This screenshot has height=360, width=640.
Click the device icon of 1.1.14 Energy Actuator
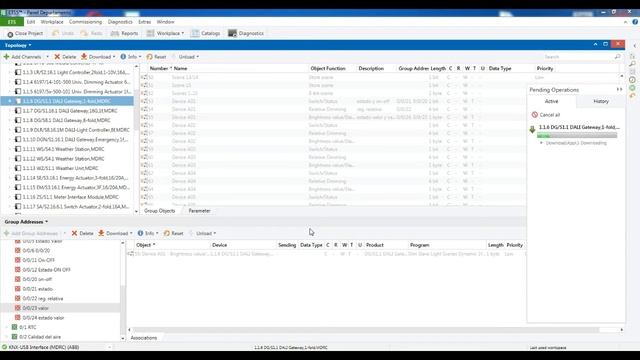pos(18,178)
